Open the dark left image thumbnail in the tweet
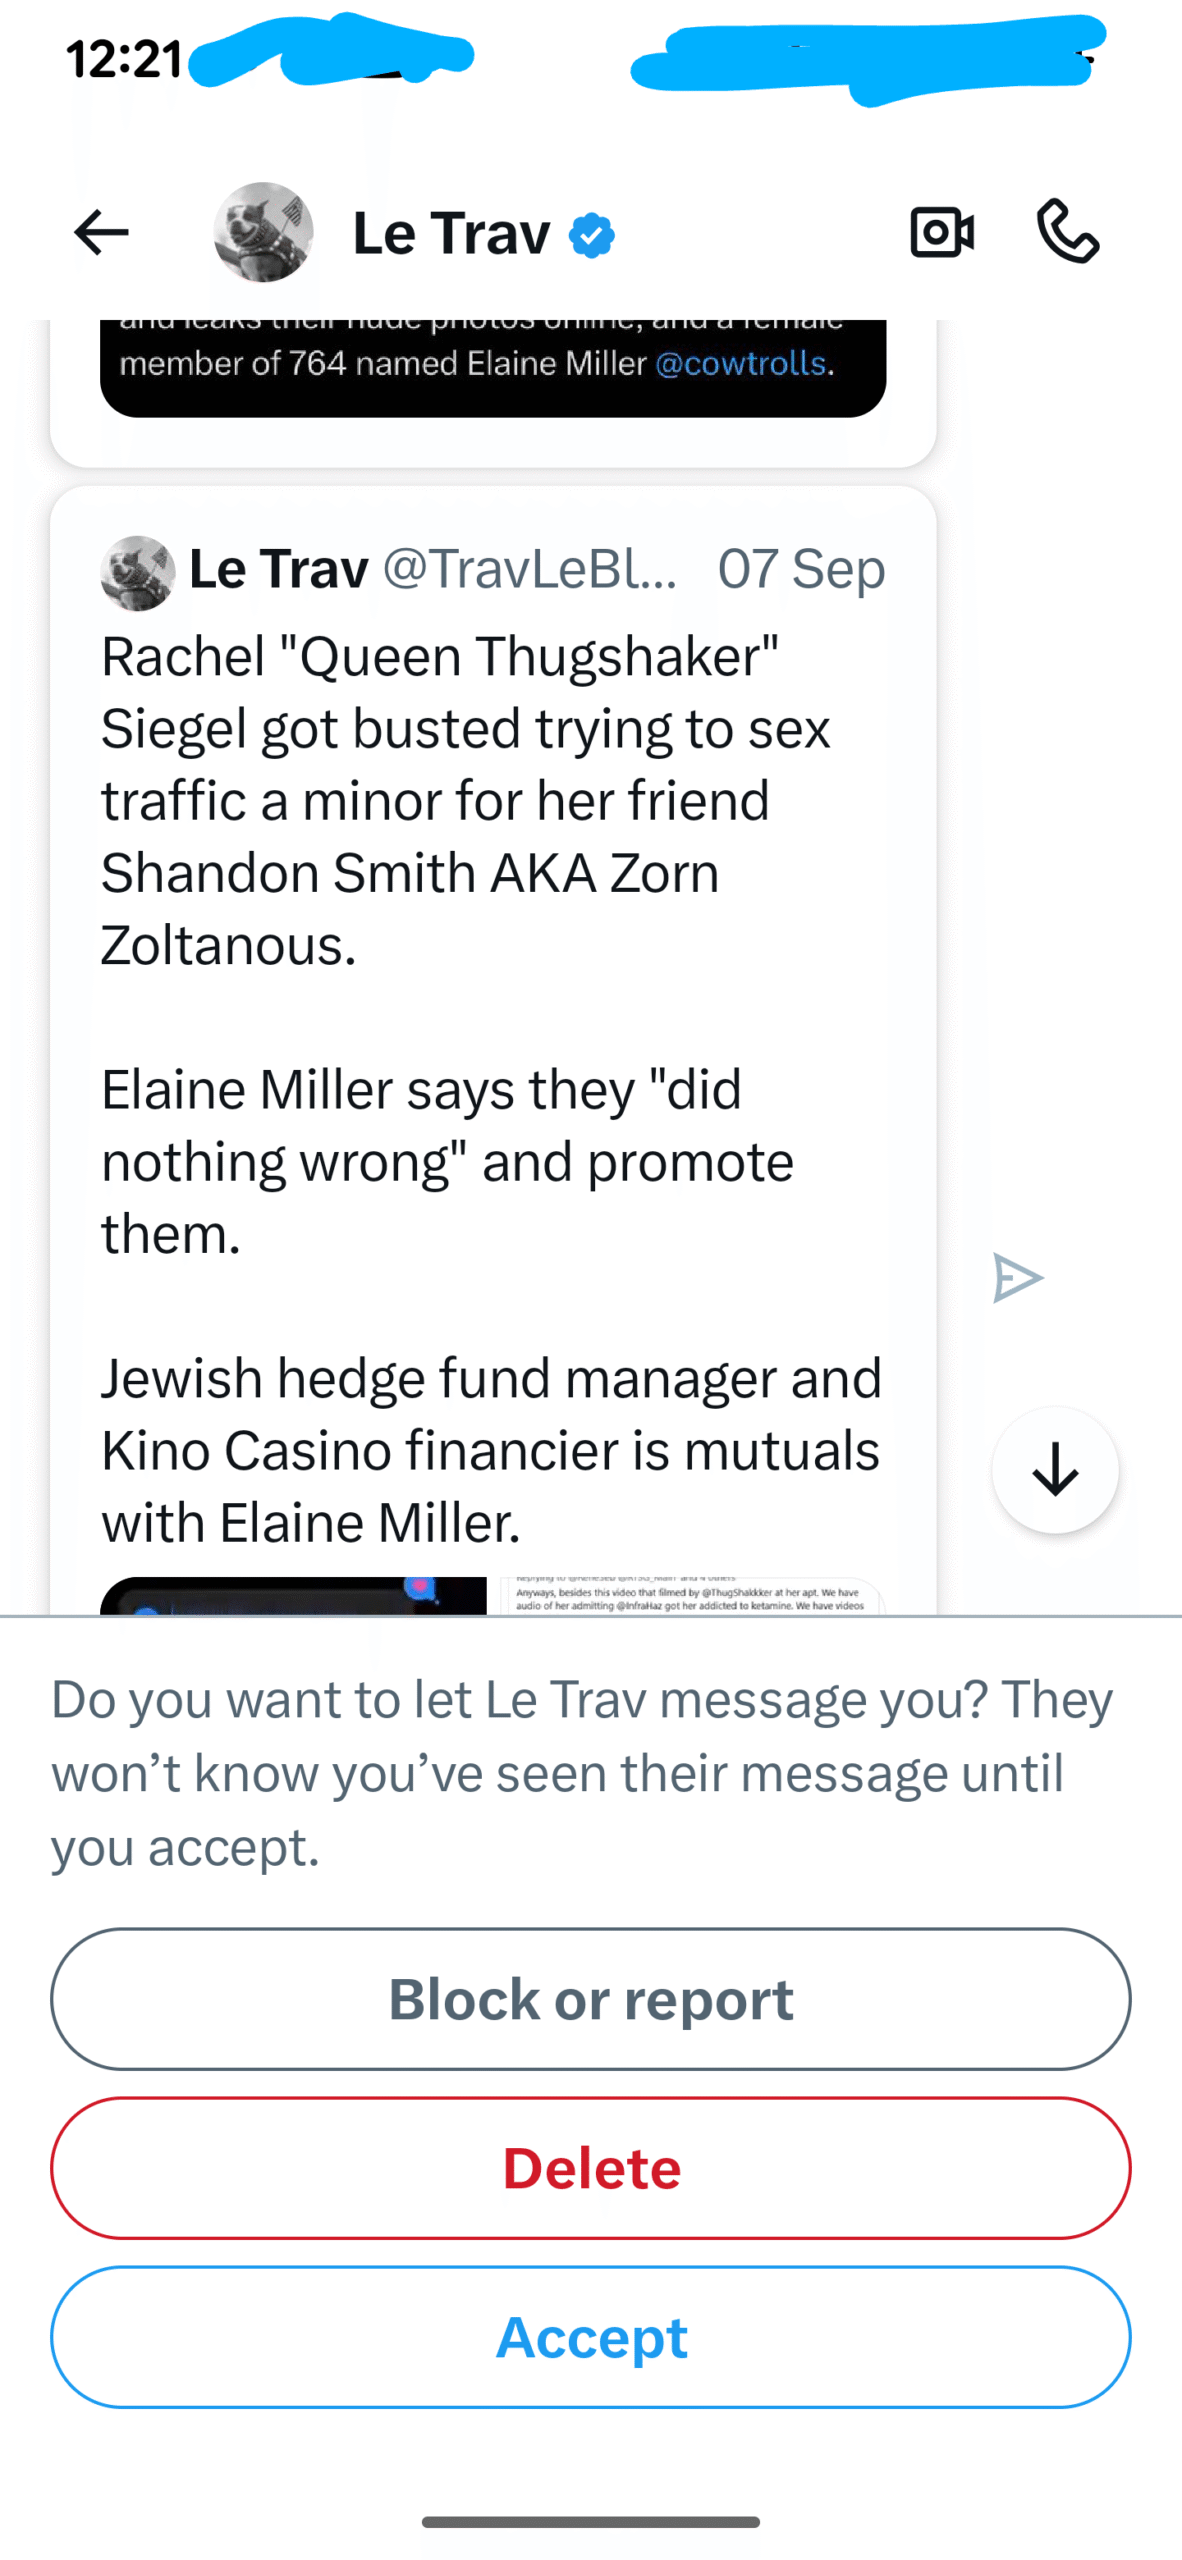 pyautogui.click(x=293, y=1596)
